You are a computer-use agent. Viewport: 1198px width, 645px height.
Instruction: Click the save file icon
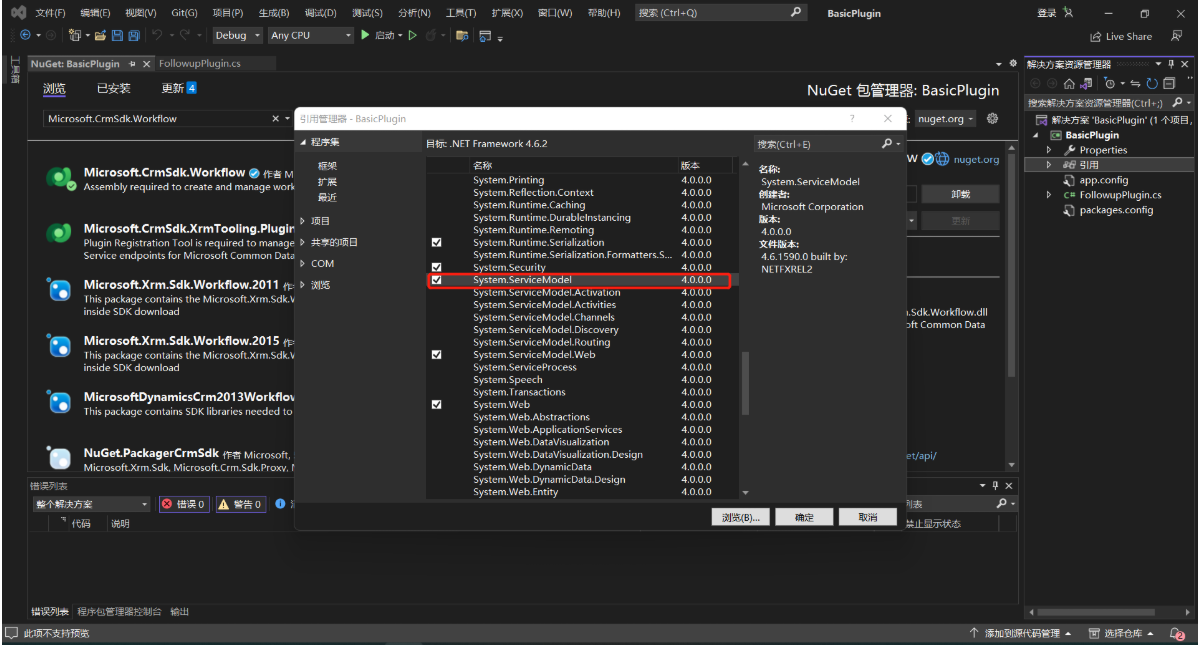[117, 35]
